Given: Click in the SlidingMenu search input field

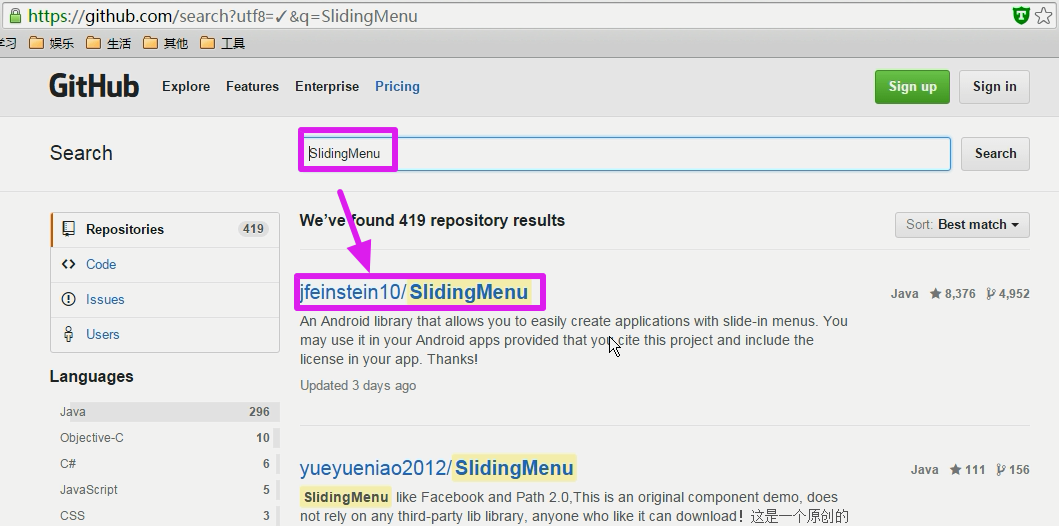Looking at the screenshot, I should [625, 153].
